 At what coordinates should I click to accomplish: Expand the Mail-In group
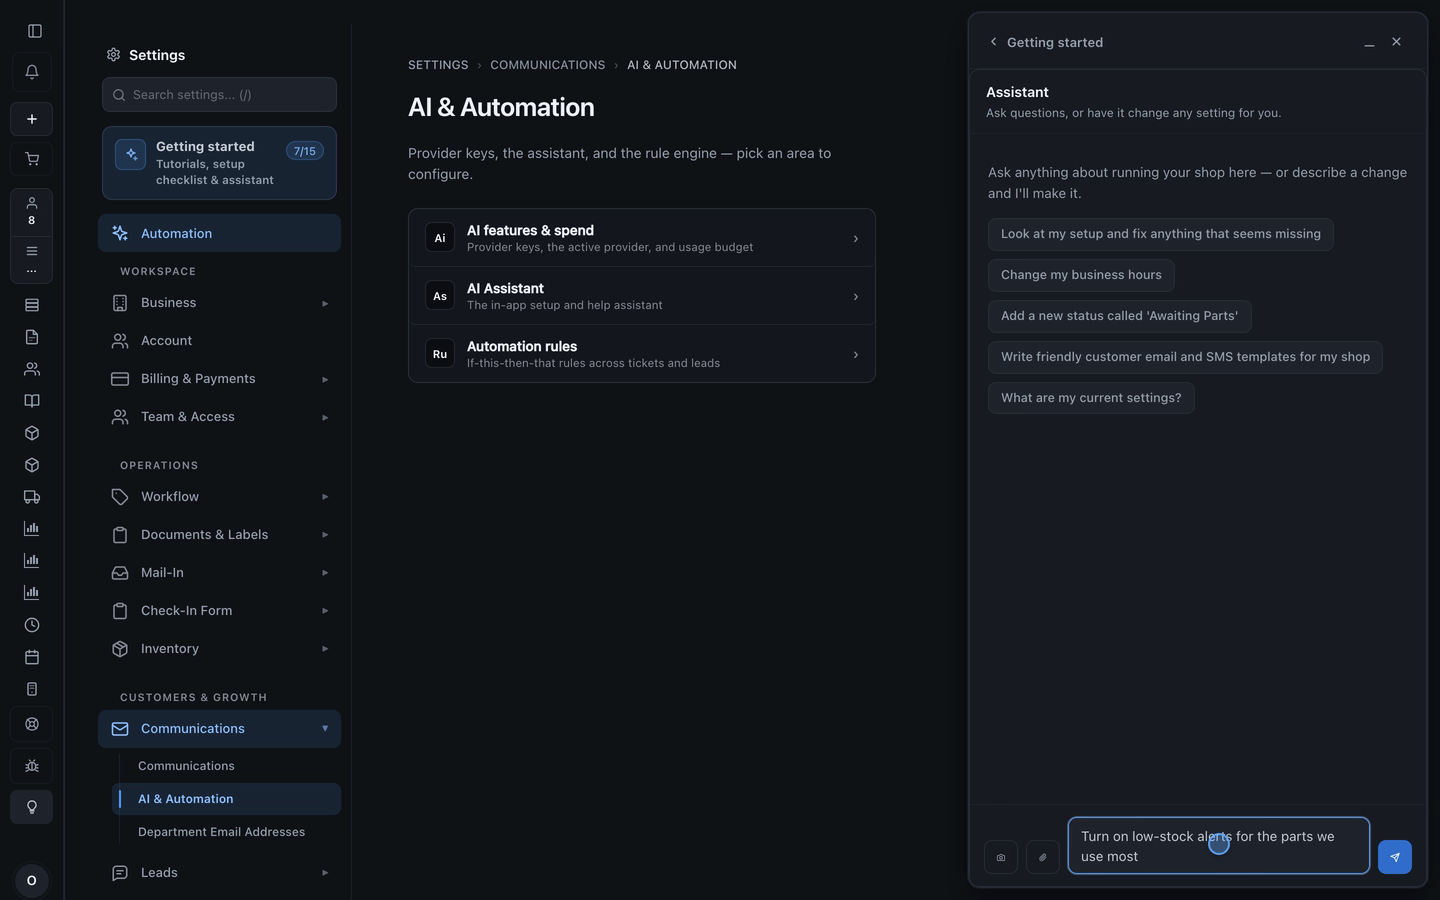(x=219, y=573)
